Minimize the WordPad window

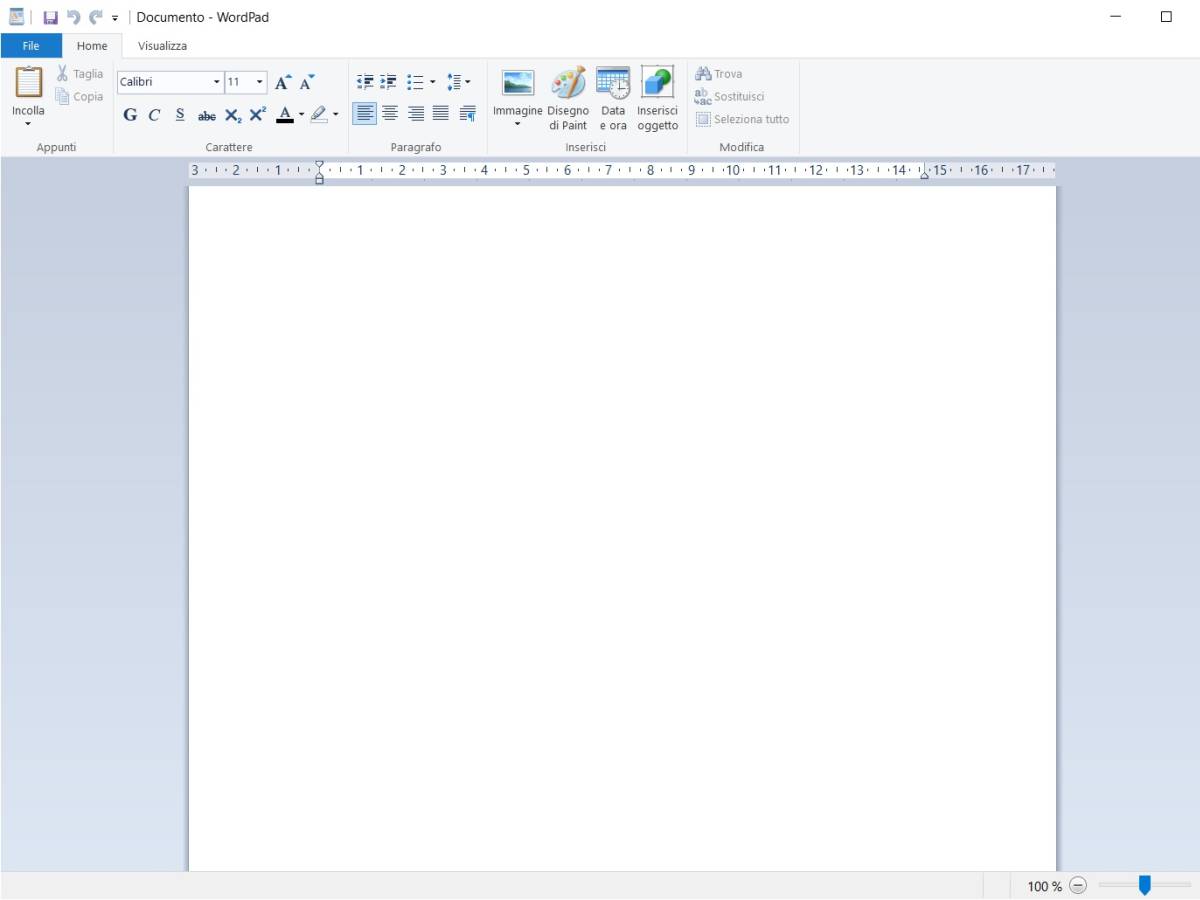pyautogui.click(x=1116, y=17)
